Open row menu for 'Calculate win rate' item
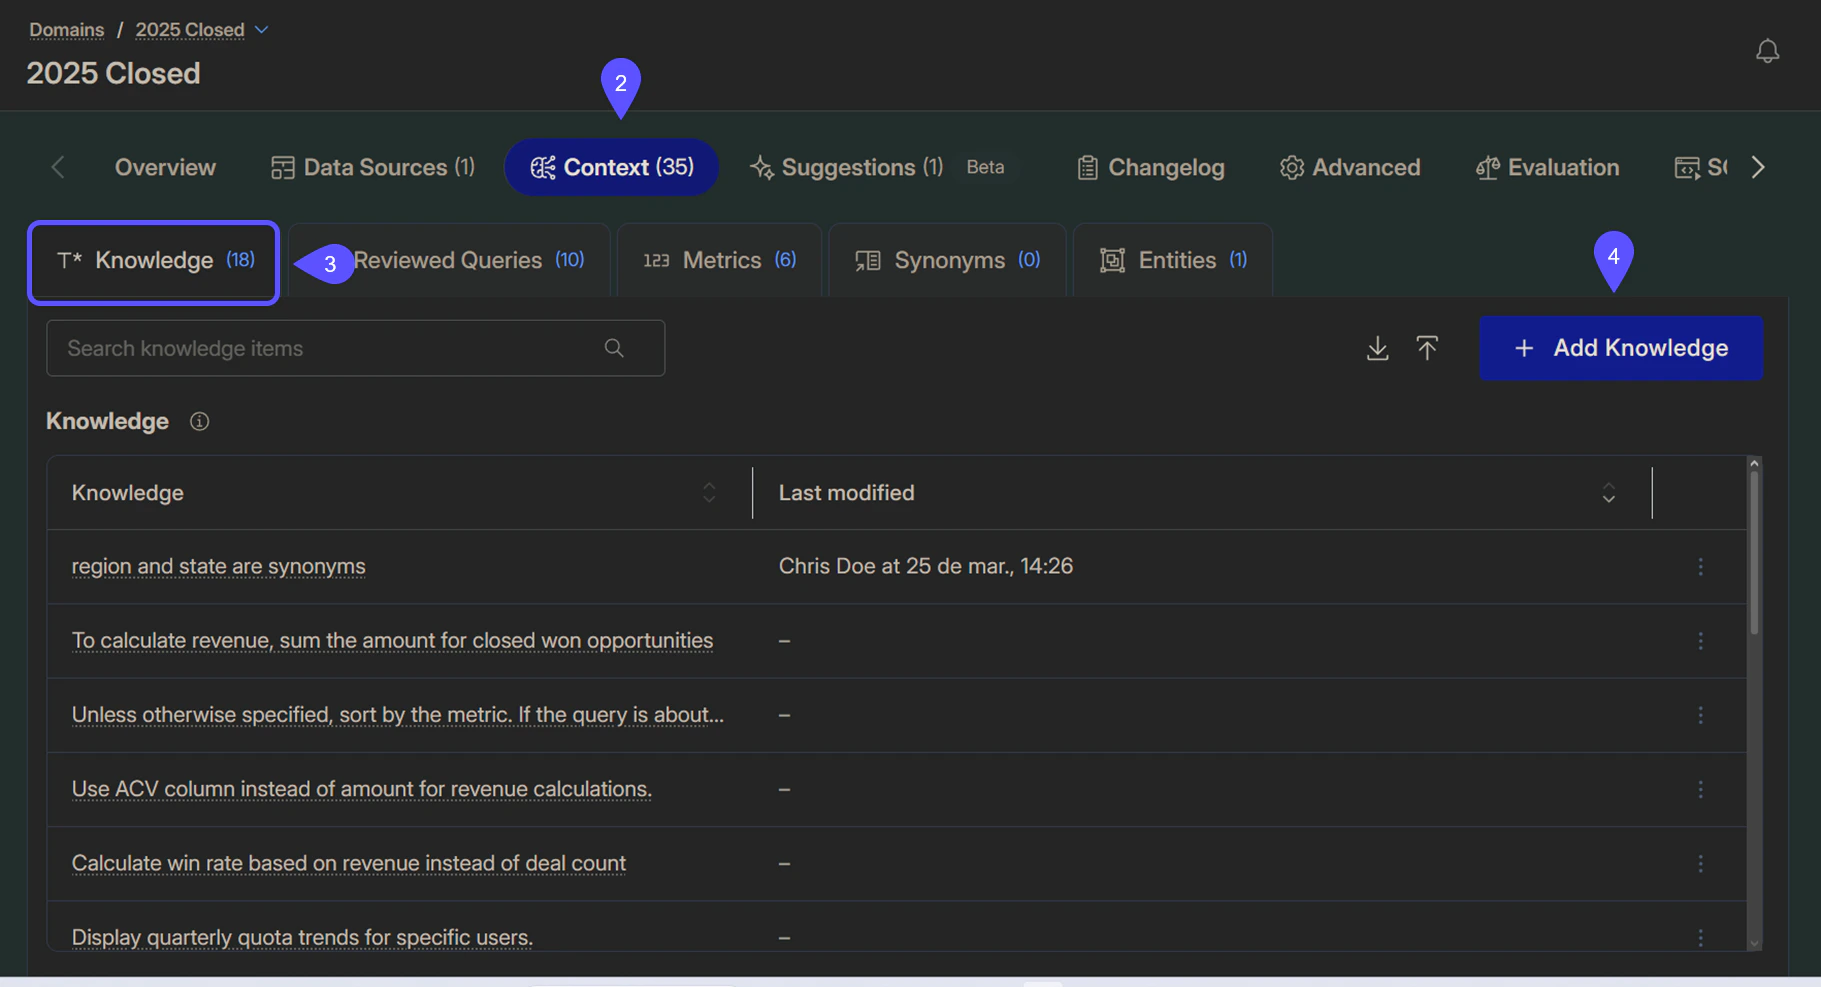The width and height of the screenshot is (1822, 988). pos(1700,863)
